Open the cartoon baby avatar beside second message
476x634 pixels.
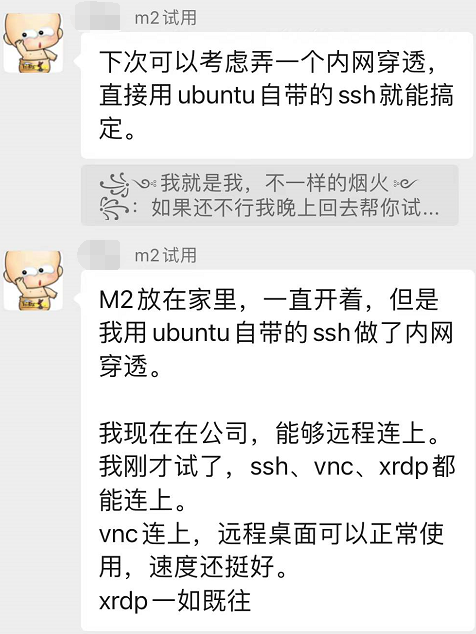coord(33,280)
